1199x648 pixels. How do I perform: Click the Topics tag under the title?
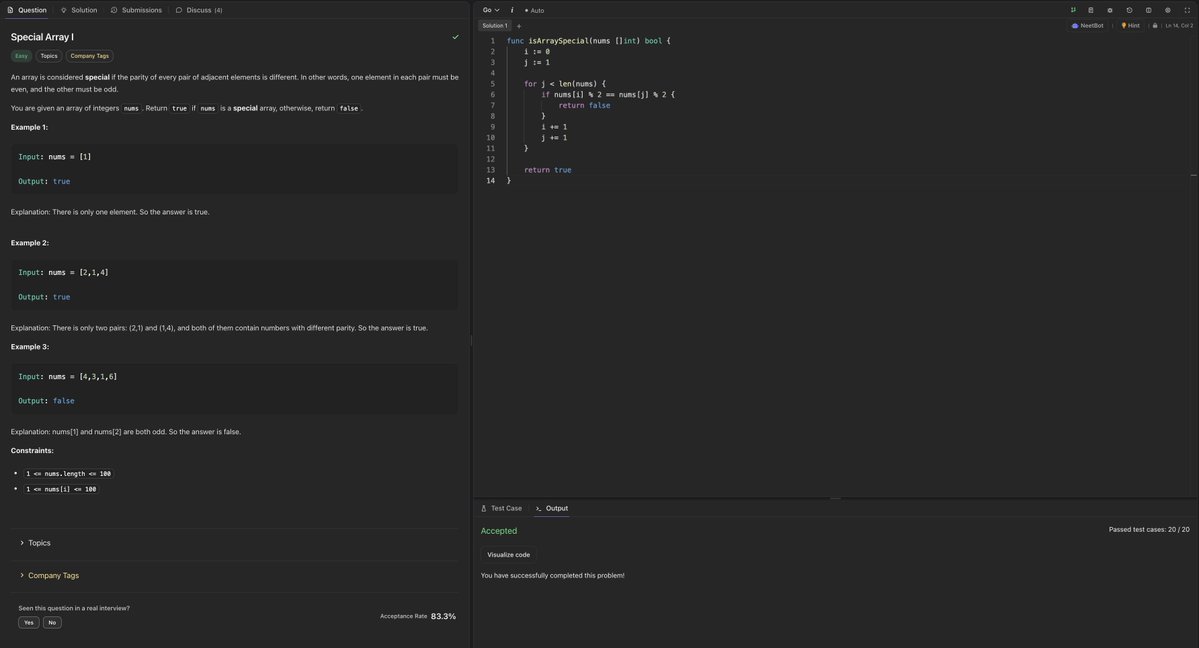click(49, 56)
